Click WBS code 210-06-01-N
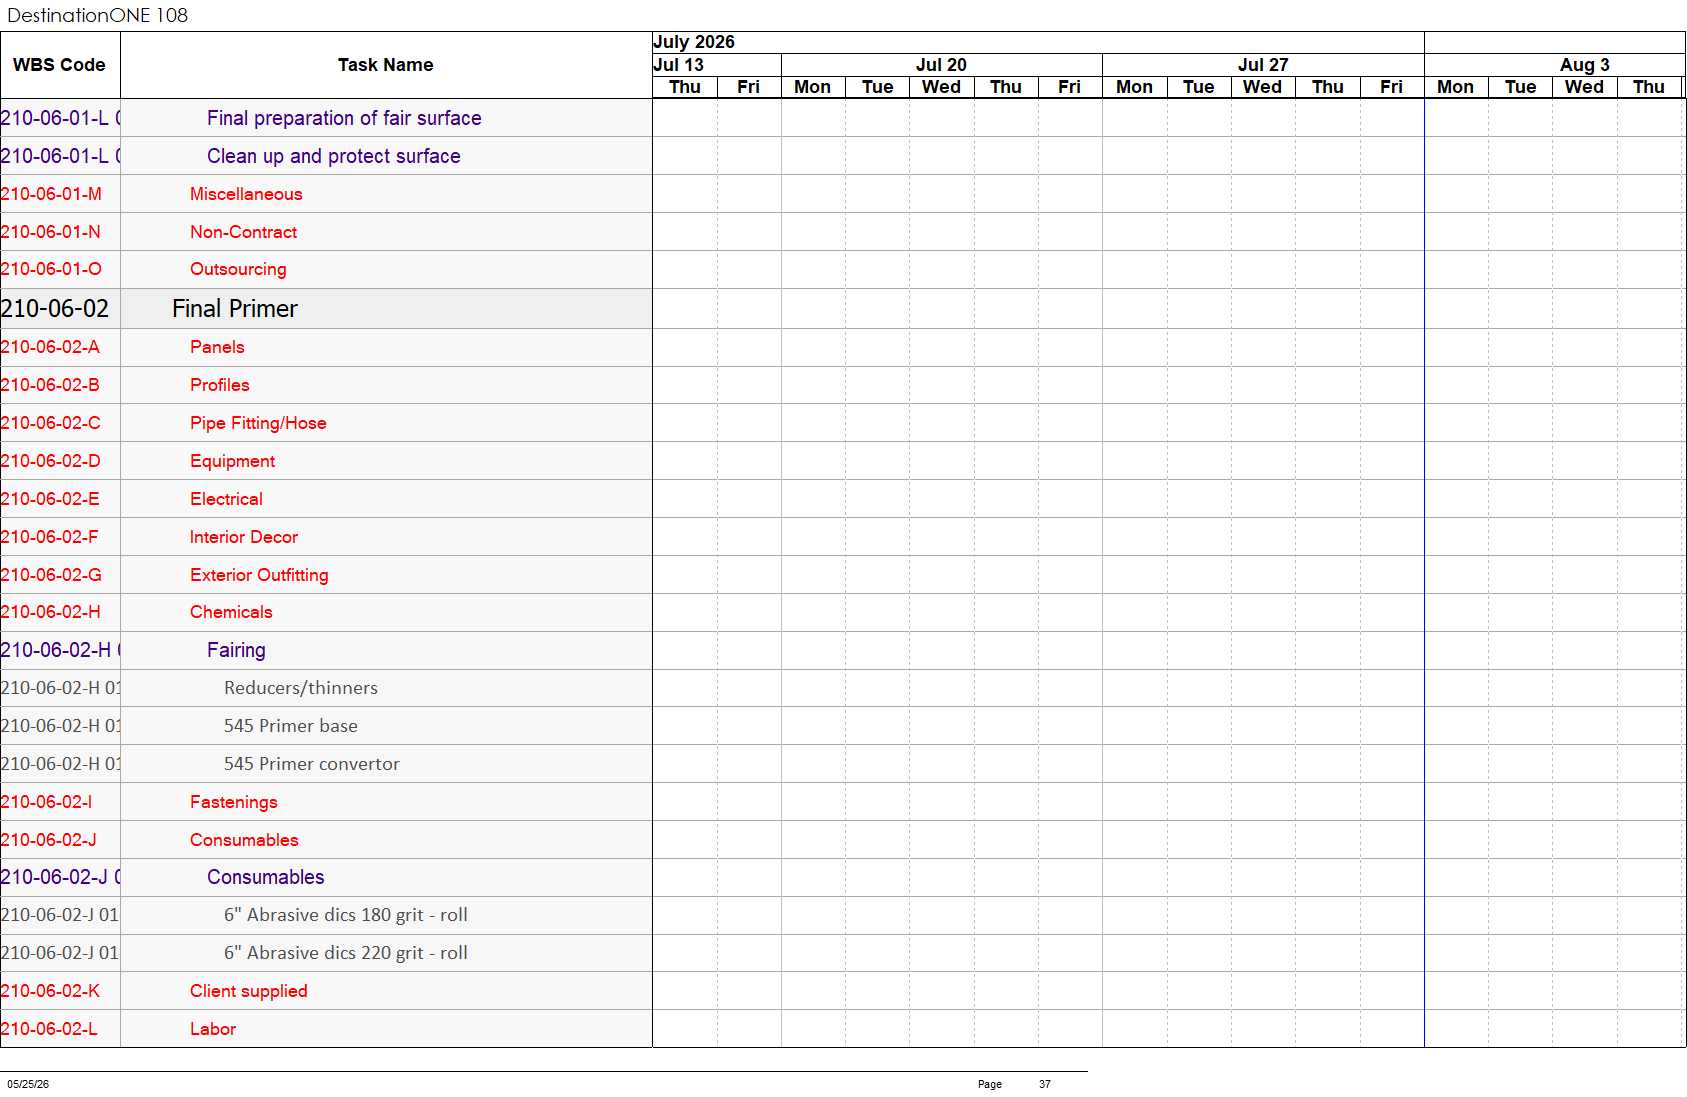 pyautogui.click(x=50, y=232)
